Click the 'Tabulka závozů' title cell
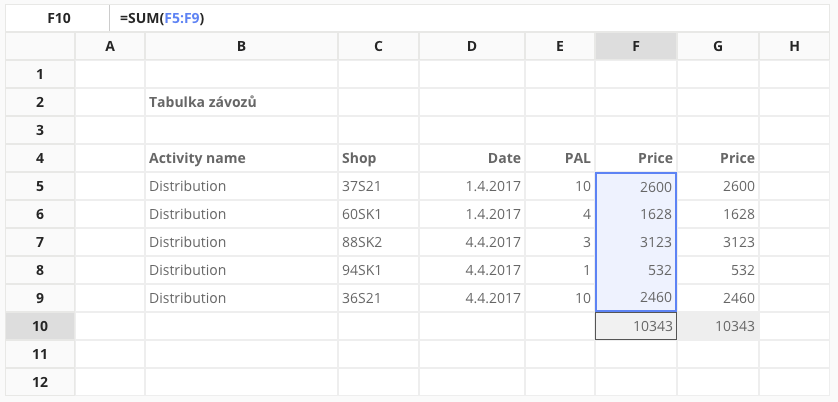The image size is (838, 402). (x=241, y=102)
